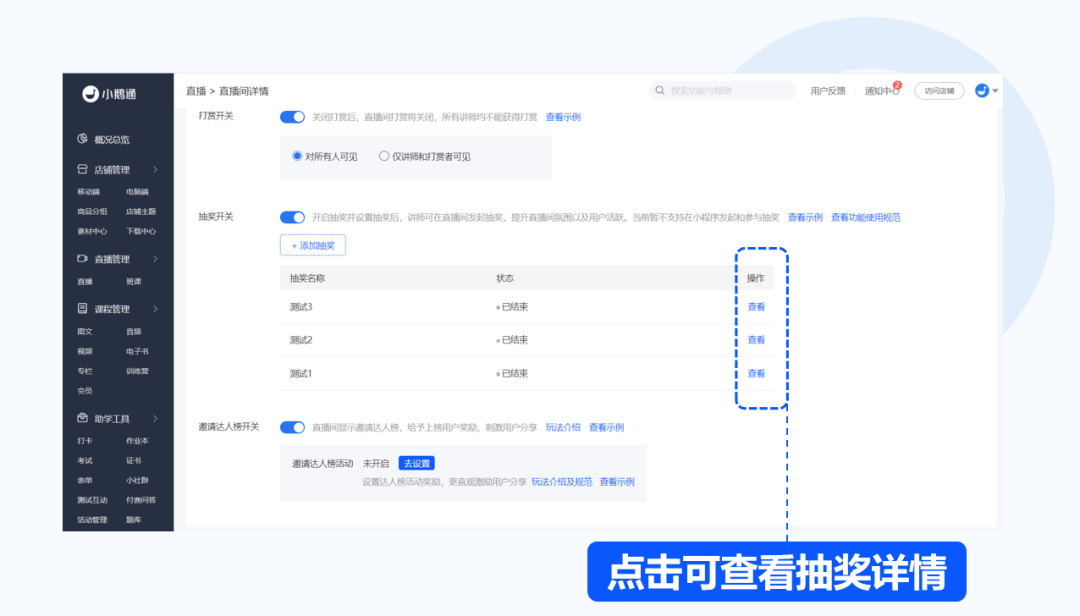The image size is (1080, 616).
Task: Click 直播 in the breadcrumb
Action: click(196, 91)
